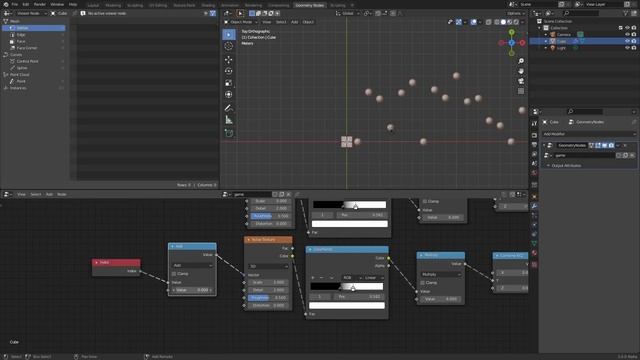Screen dimensions: 640x360
Task: Open the Add operation dropdown in Add node
Action: [x=193, y=265]
